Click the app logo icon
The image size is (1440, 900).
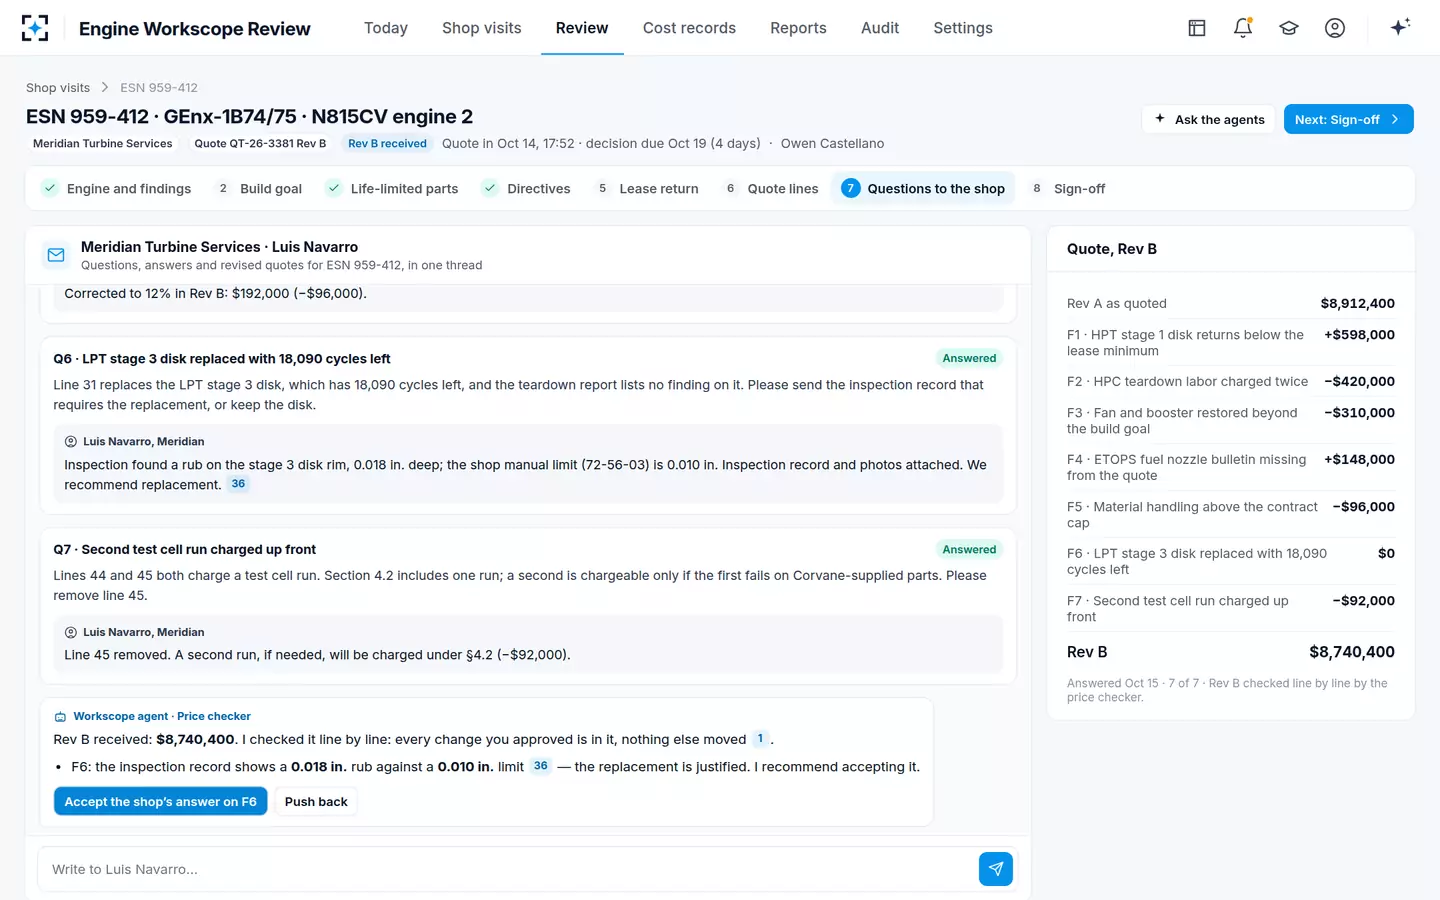[35, 28]
